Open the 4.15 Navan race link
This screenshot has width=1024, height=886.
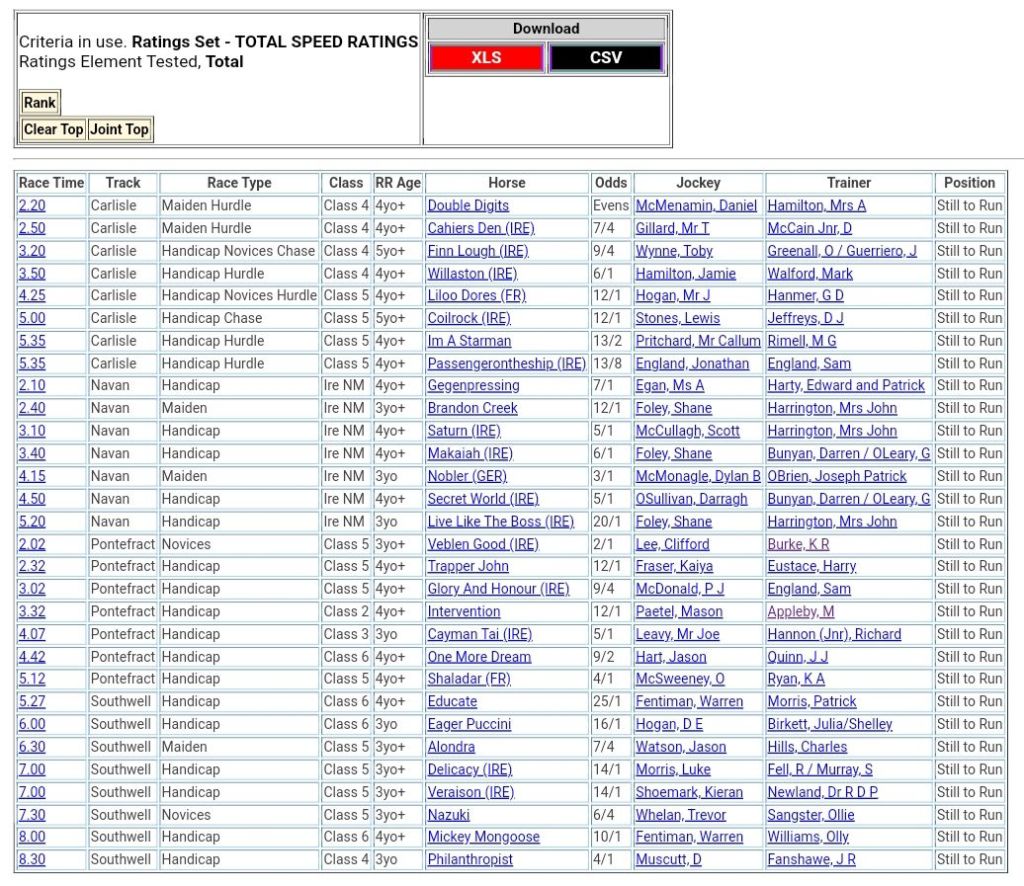click(x=32, y=476)
